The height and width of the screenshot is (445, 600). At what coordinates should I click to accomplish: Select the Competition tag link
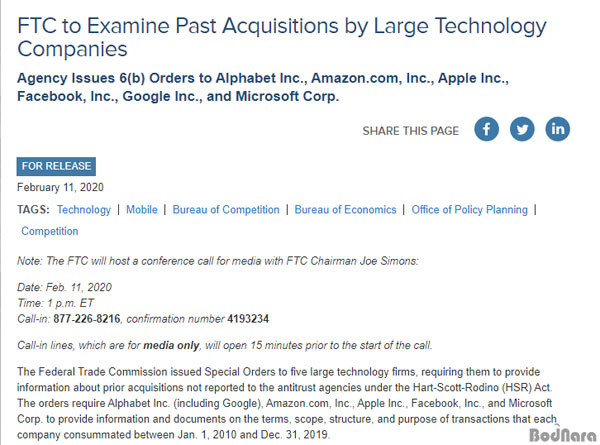click(50, 231)
